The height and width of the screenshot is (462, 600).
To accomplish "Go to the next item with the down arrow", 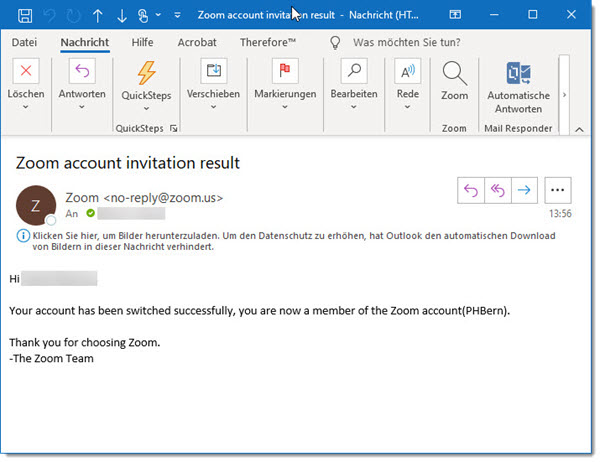I will pos(122,16).
